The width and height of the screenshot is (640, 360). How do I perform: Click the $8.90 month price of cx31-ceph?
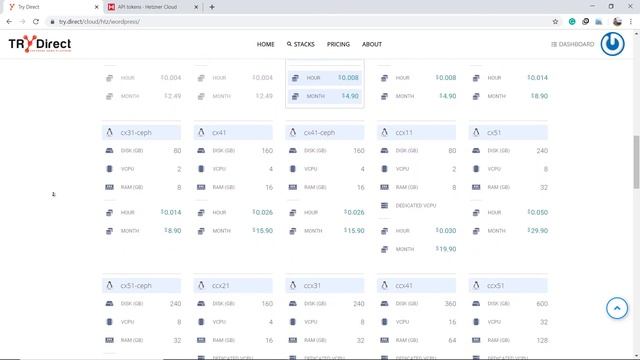173,231
